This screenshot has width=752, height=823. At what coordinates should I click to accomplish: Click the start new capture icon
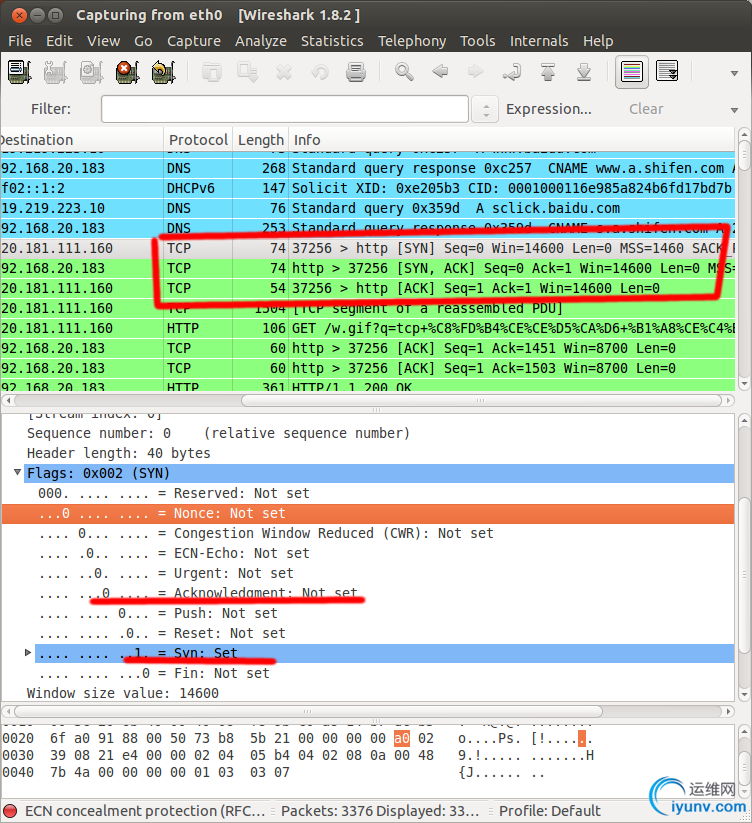coord(92,72)
